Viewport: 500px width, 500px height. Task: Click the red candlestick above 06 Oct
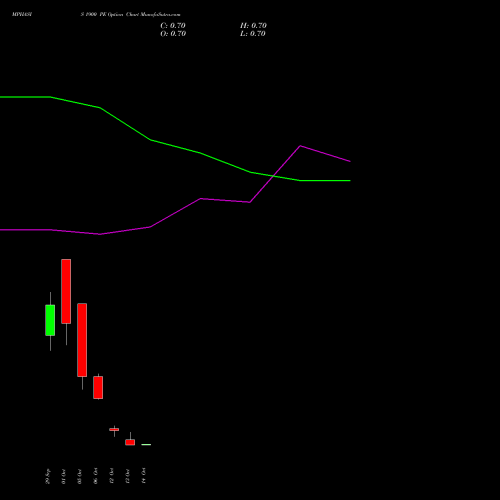pyautogui.click(x=98, y=387)
